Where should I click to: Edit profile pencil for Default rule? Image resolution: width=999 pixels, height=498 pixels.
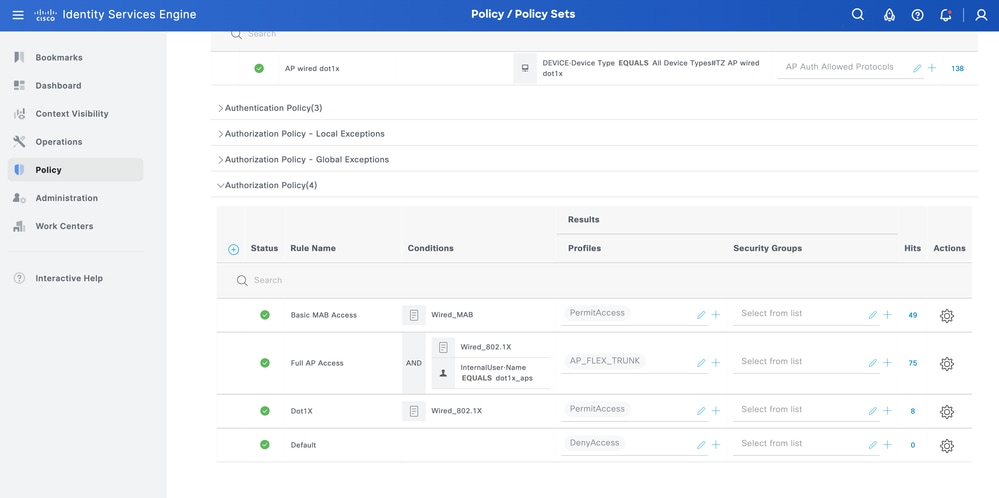click(701, 445)
